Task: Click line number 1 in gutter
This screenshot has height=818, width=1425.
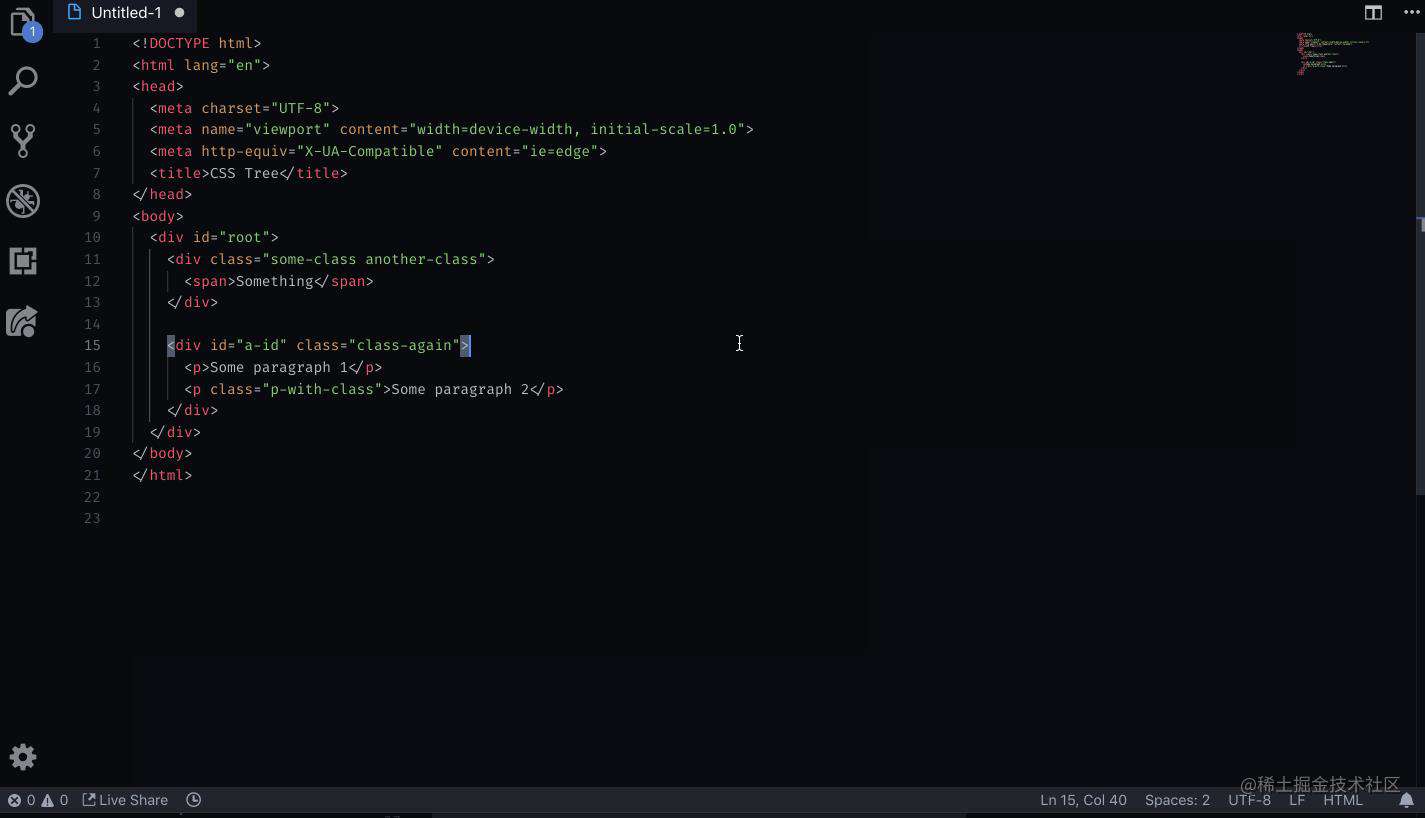Action: (96, 43)
